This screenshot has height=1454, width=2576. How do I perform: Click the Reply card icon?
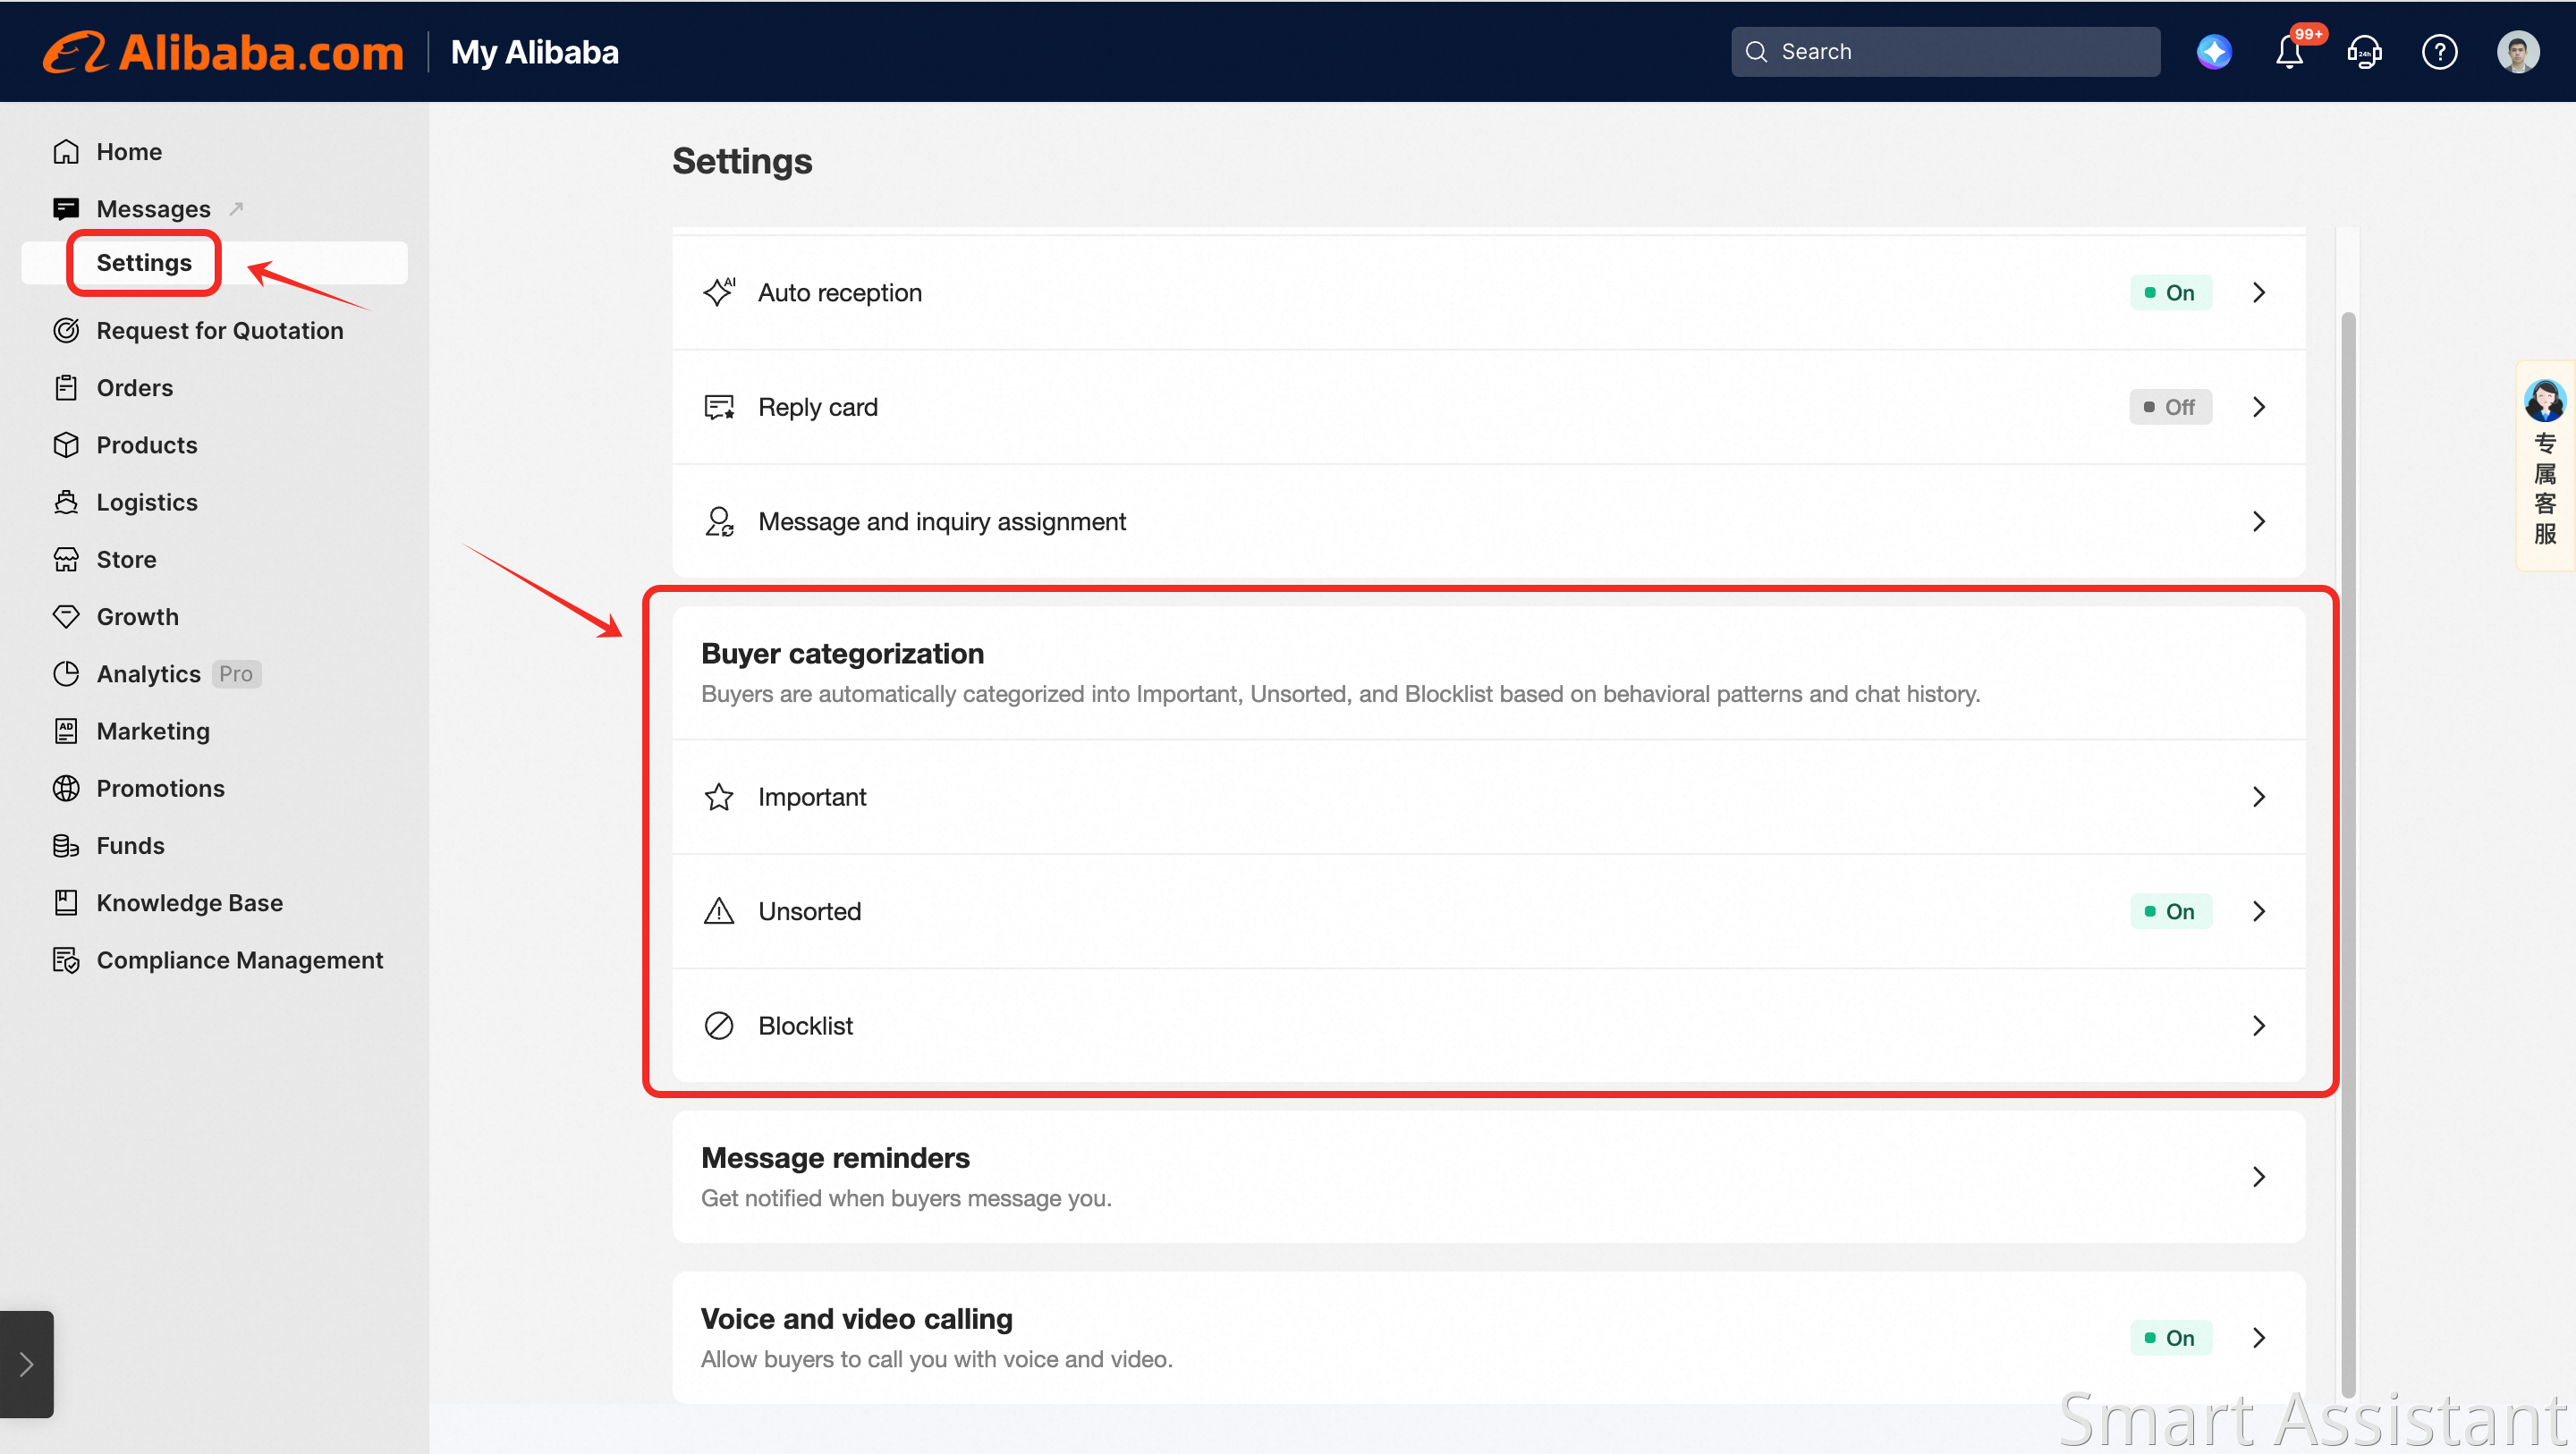pos(719,407)
